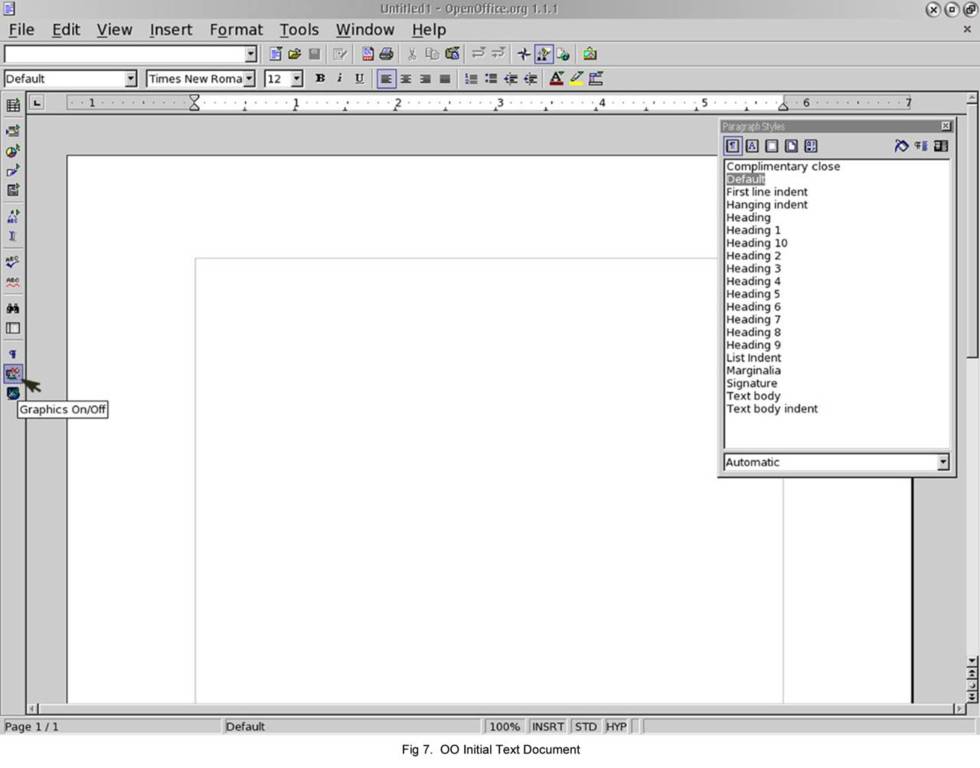Screen dimensions: 980x768
Task: Expand the font size 12 dropdown
Action: pos(298,79)
